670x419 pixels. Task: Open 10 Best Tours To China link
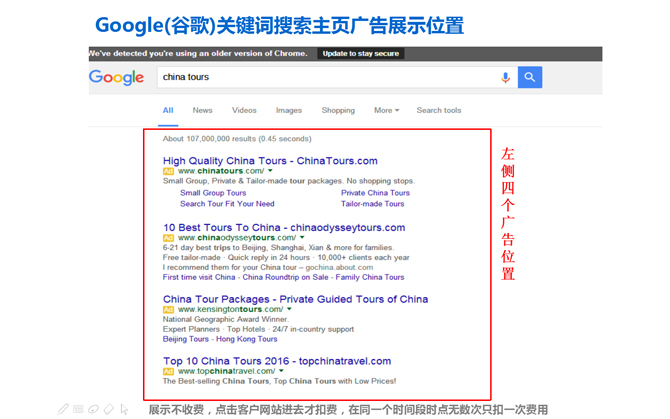pos(284,228)
